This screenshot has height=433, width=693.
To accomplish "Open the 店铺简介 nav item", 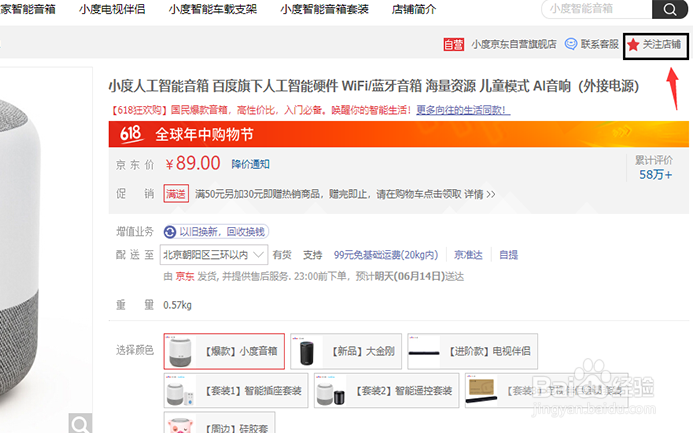I will click(414, 9).
